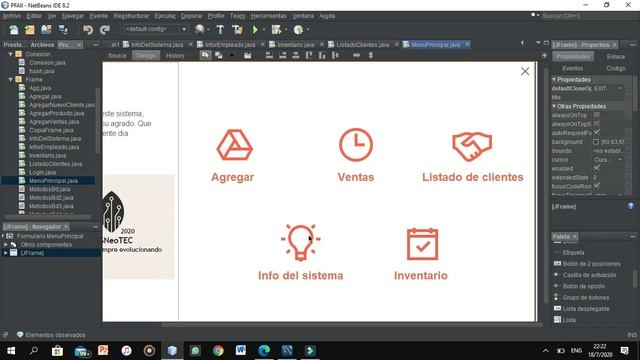Click the globe browser icon in toolbar
640x360 pixels.
[x=200, y=29]
